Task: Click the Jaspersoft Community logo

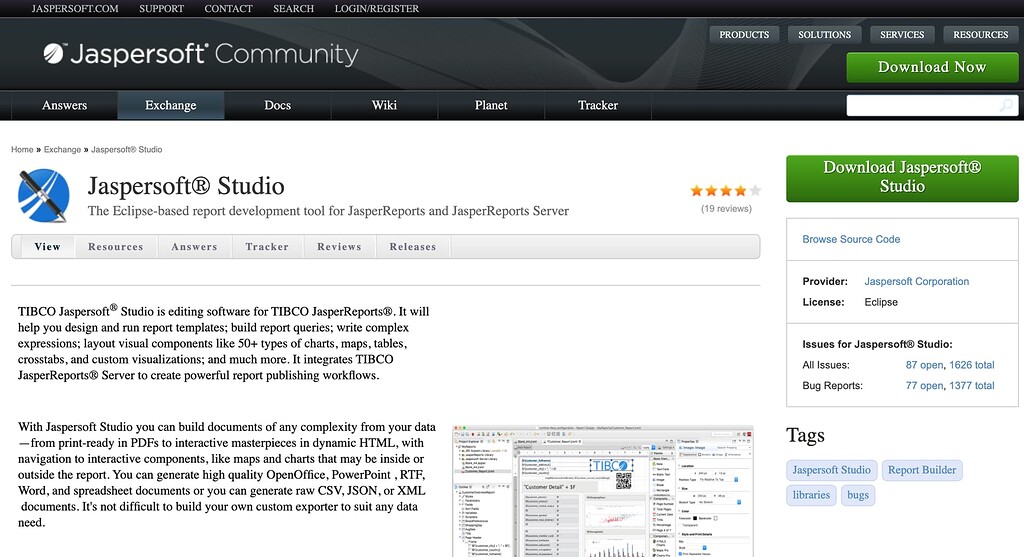Action: point(201,54)
